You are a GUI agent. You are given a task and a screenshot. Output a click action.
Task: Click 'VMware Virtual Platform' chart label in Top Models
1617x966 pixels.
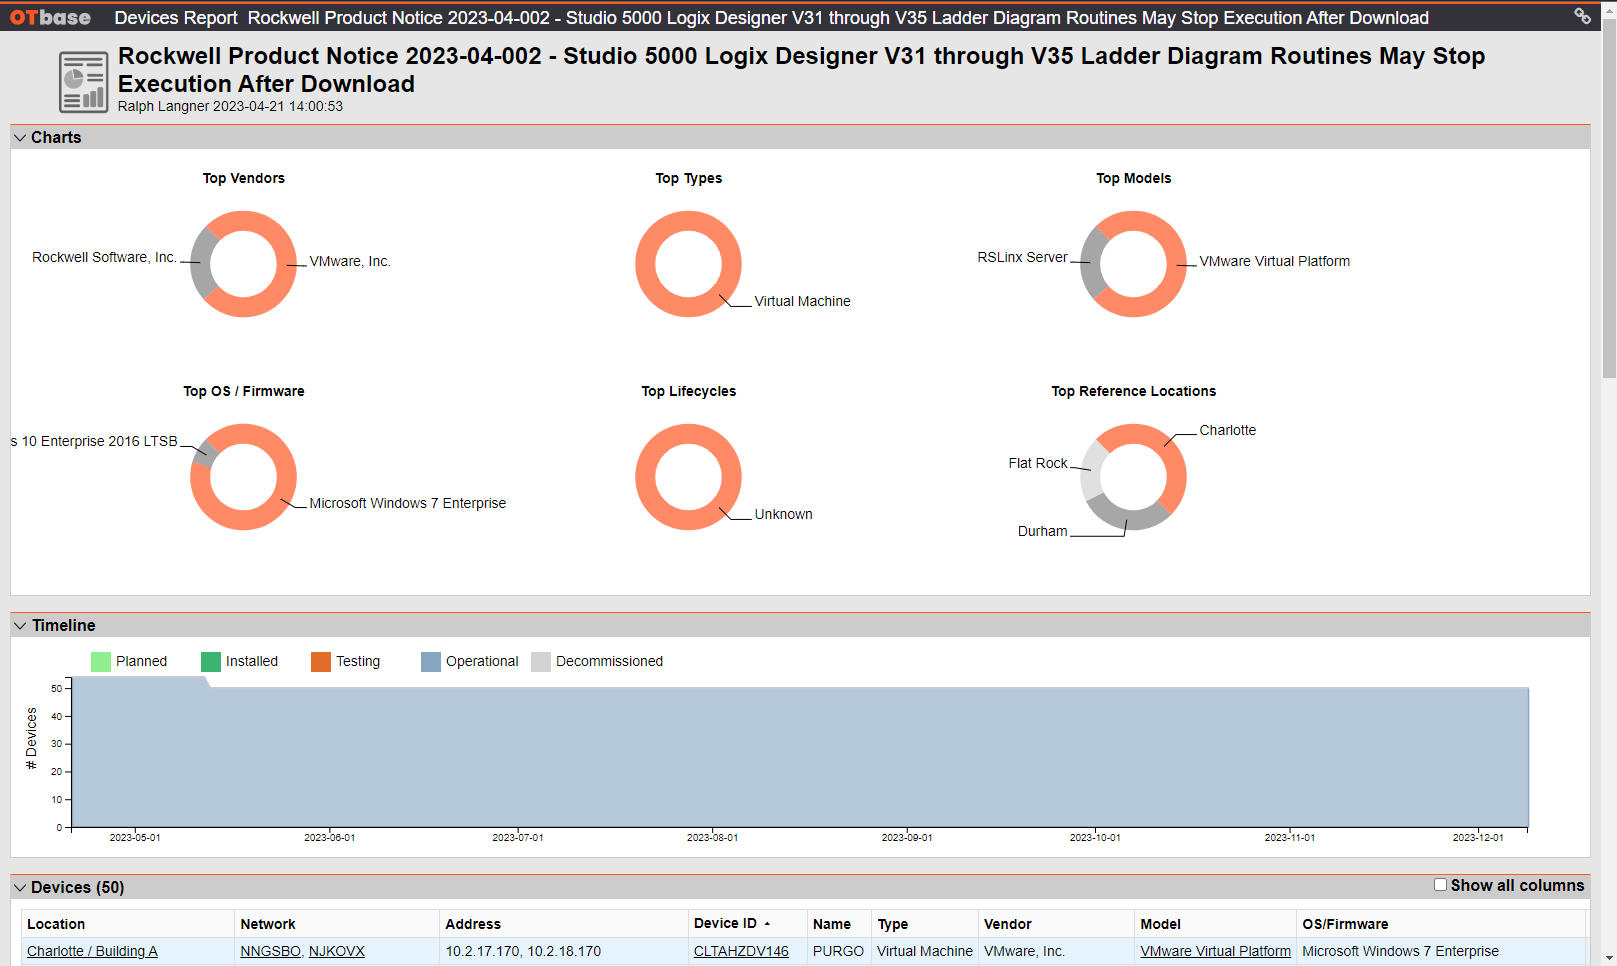tap(1274, 261)
